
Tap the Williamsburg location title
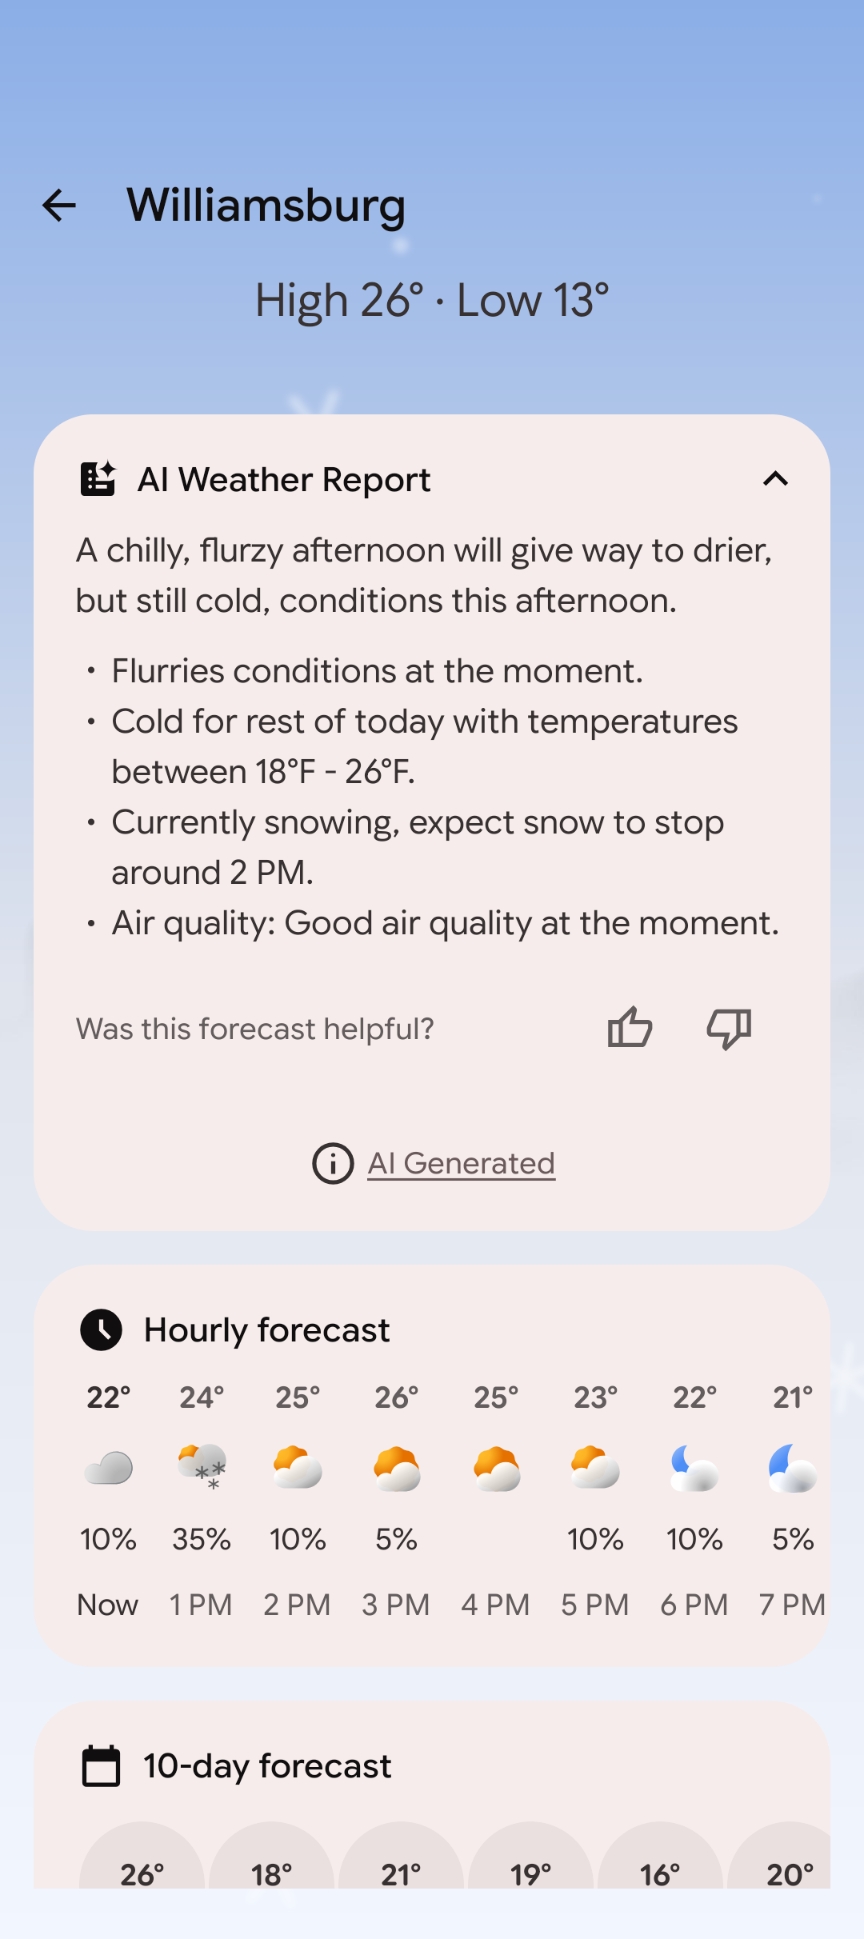click(266, 205)
